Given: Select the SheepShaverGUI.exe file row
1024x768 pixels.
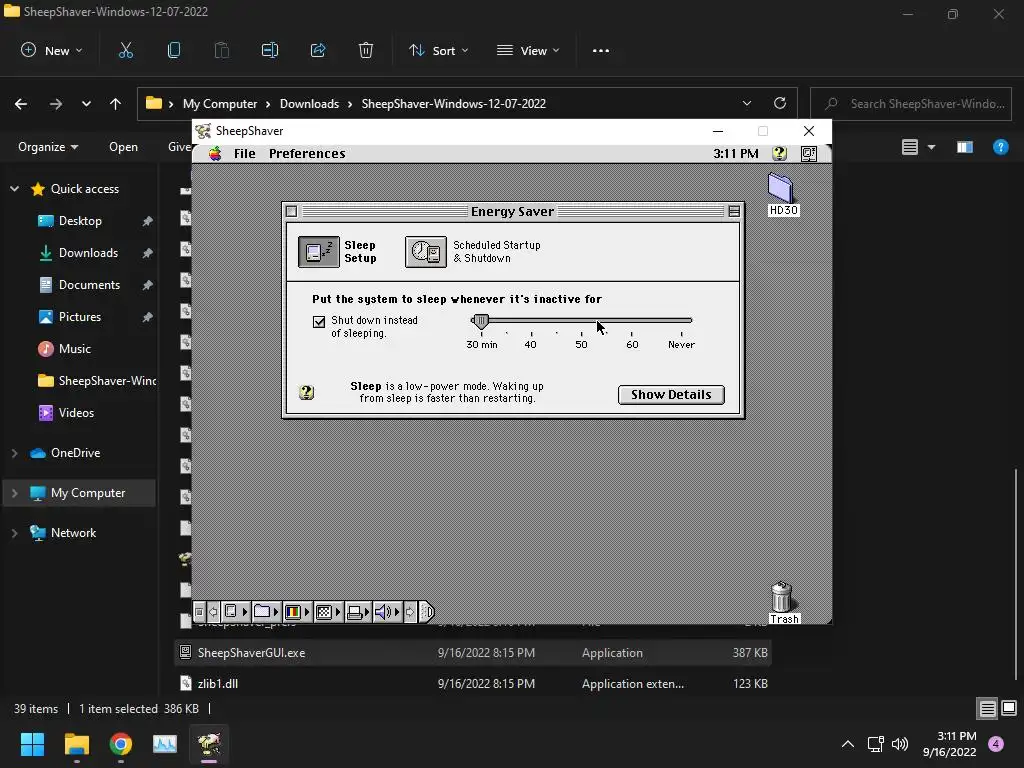Looking at the screenshot, I should (473, 652).
